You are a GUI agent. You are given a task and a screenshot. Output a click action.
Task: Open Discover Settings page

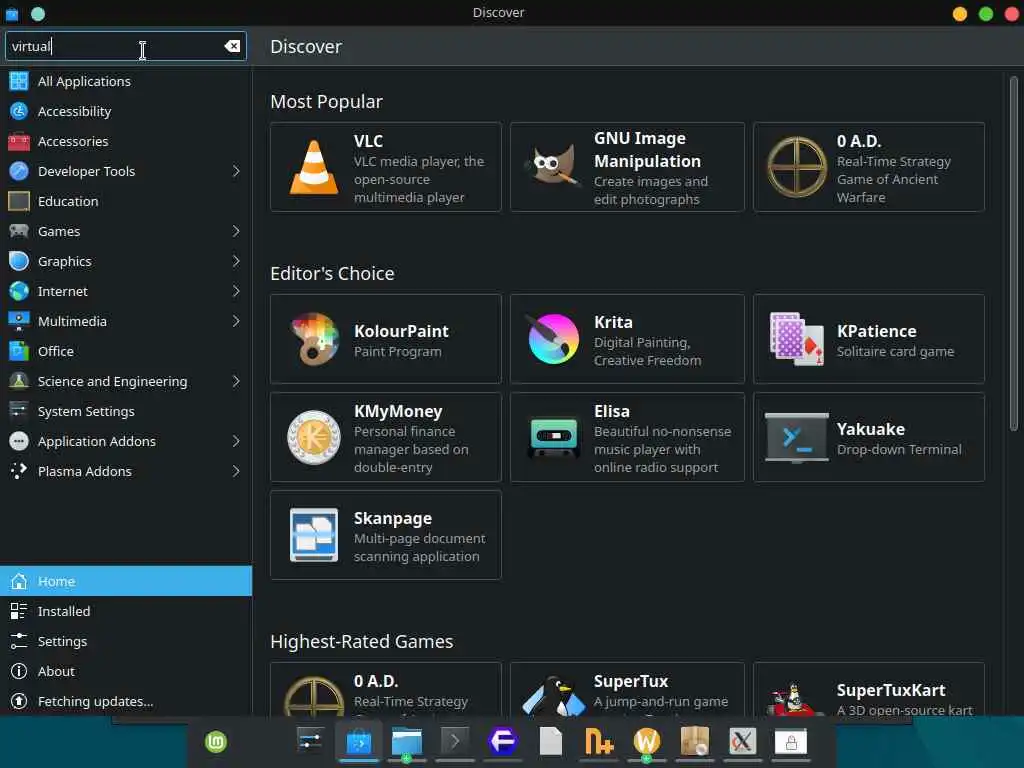pyautogui.click(x=126, y=641)
